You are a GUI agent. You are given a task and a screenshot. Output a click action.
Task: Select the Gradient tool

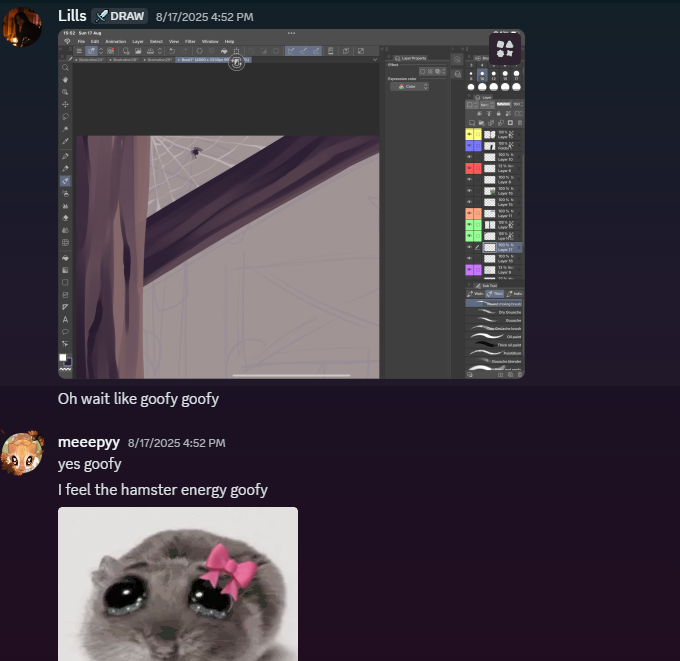pyautogui.click(x=65, y=270)
